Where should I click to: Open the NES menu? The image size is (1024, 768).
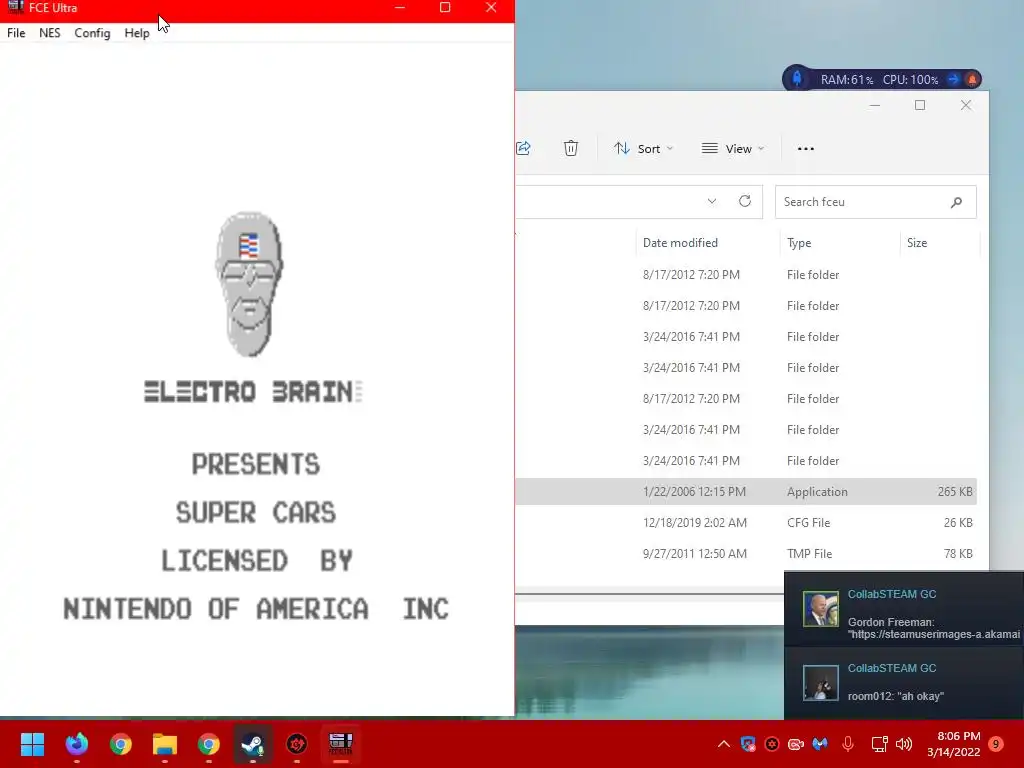[x=50, y=33]
